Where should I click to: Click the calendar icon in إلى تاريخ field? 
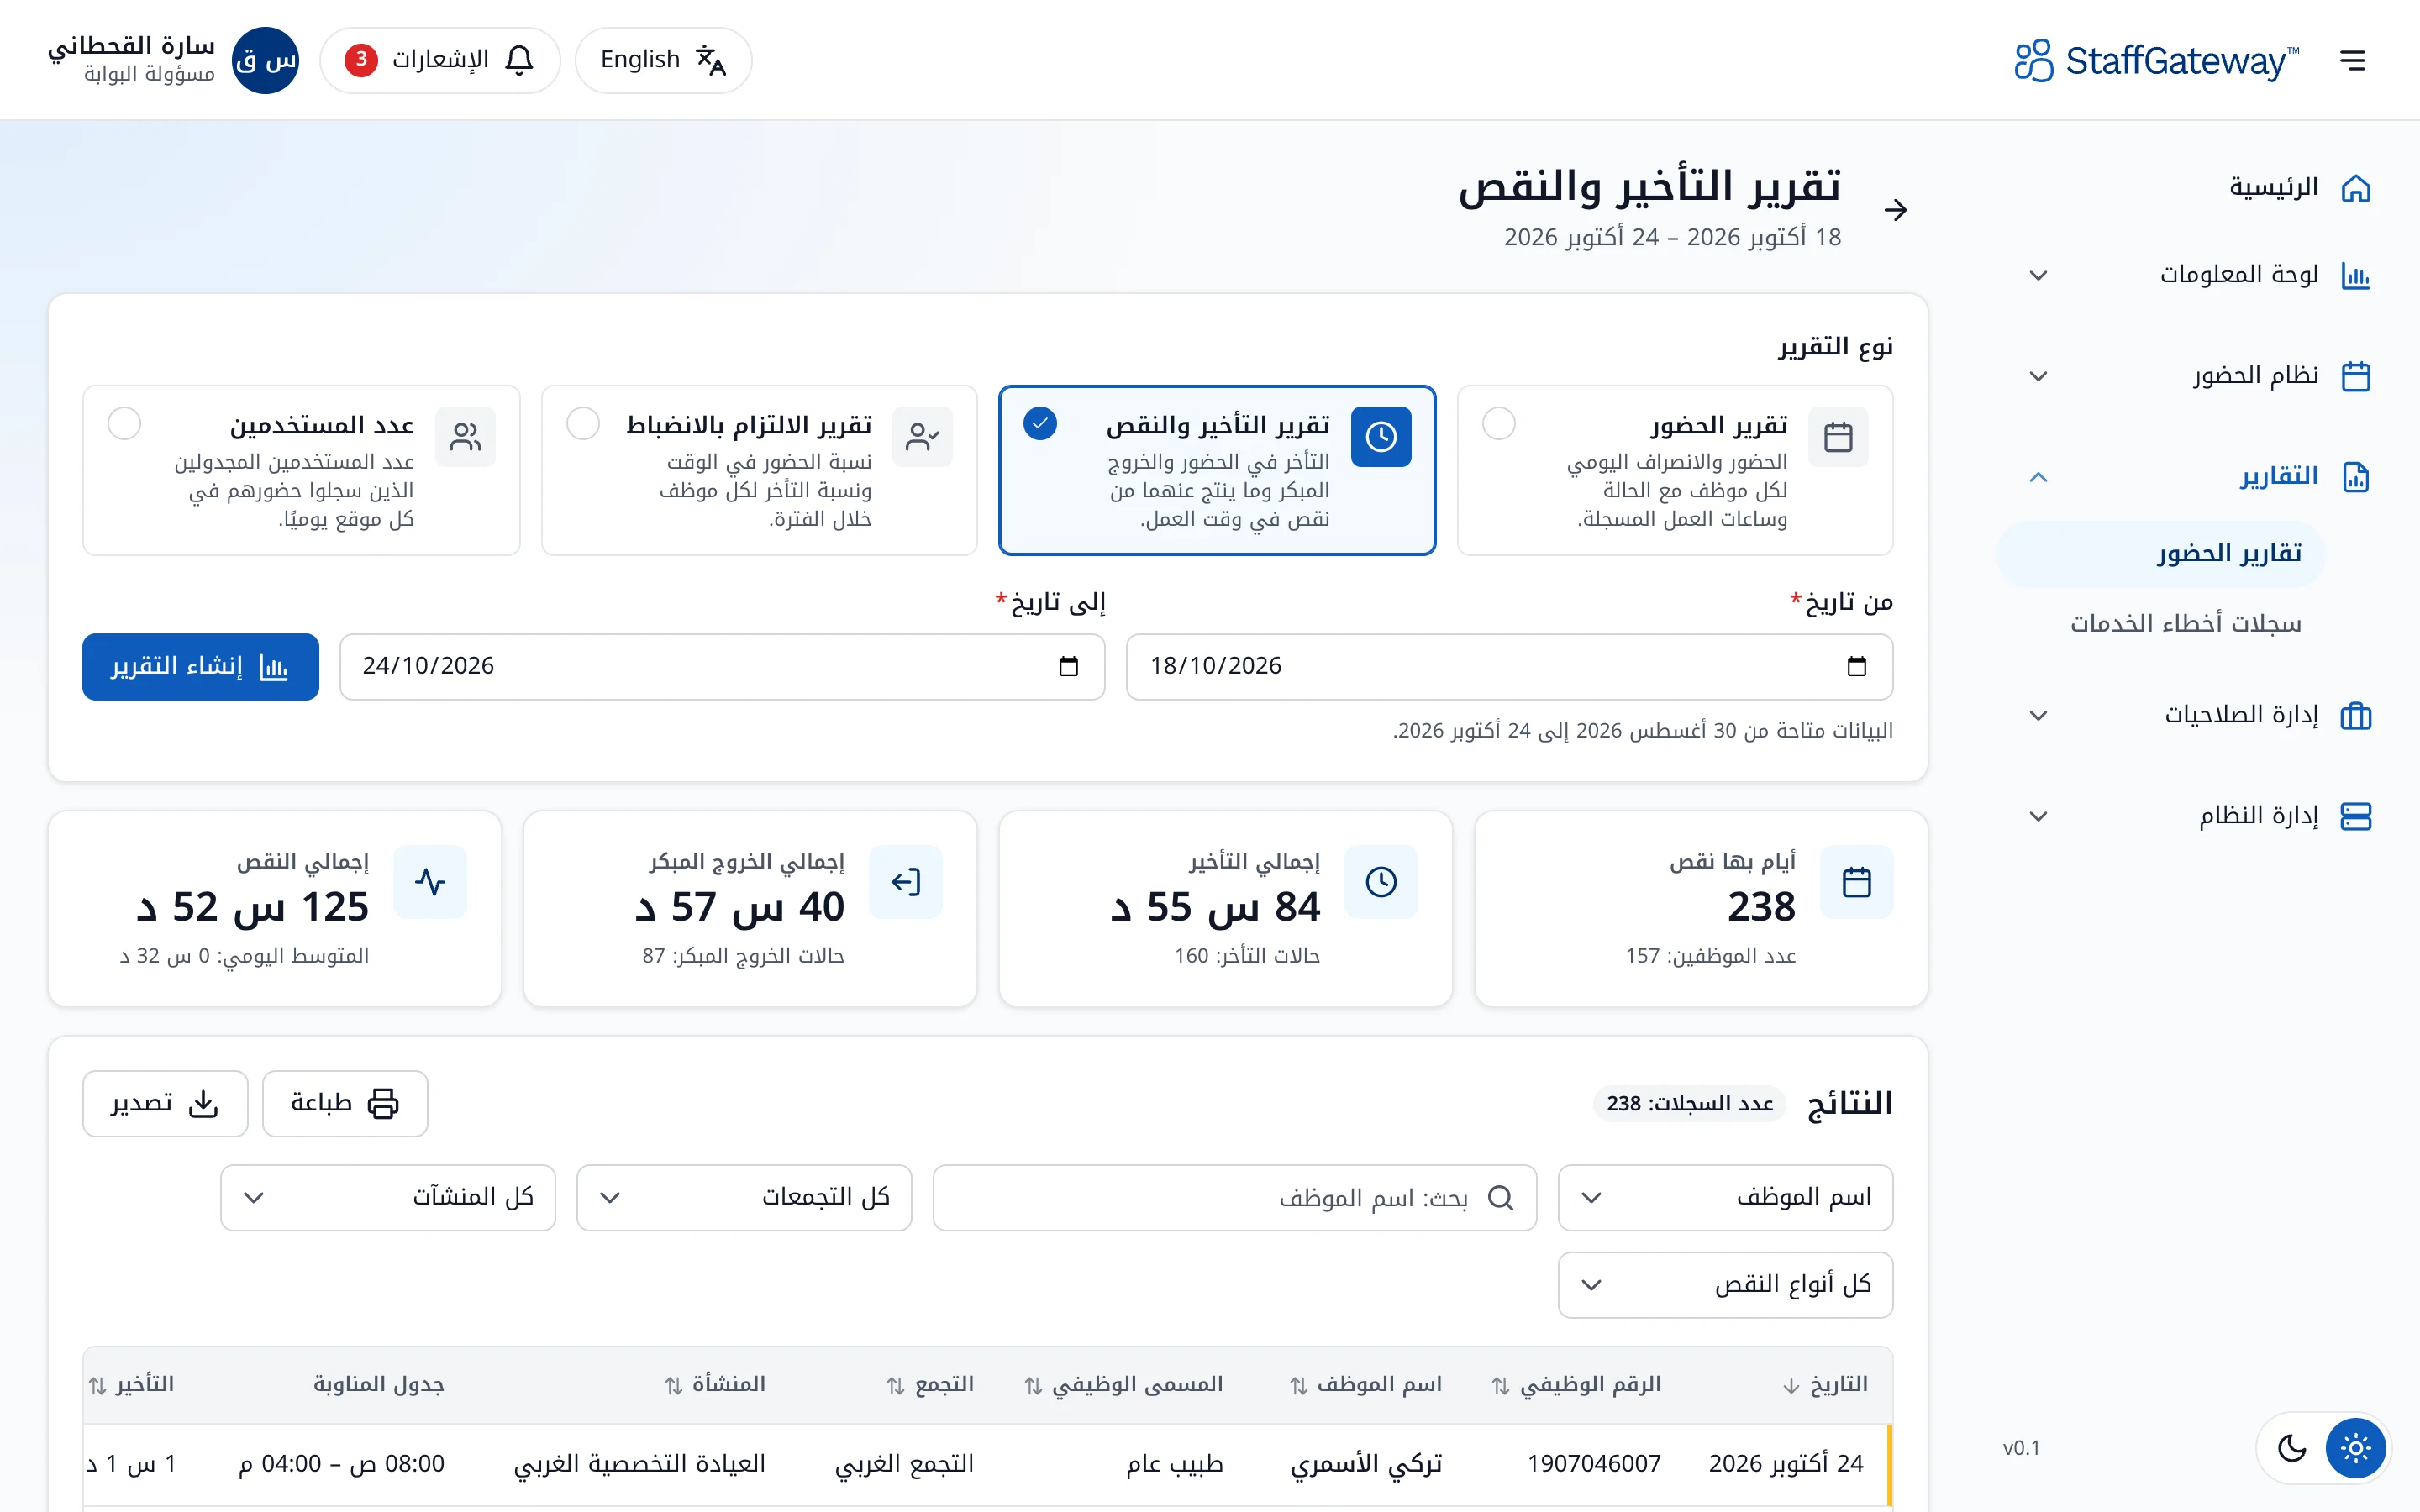[x=1069, y=666]
